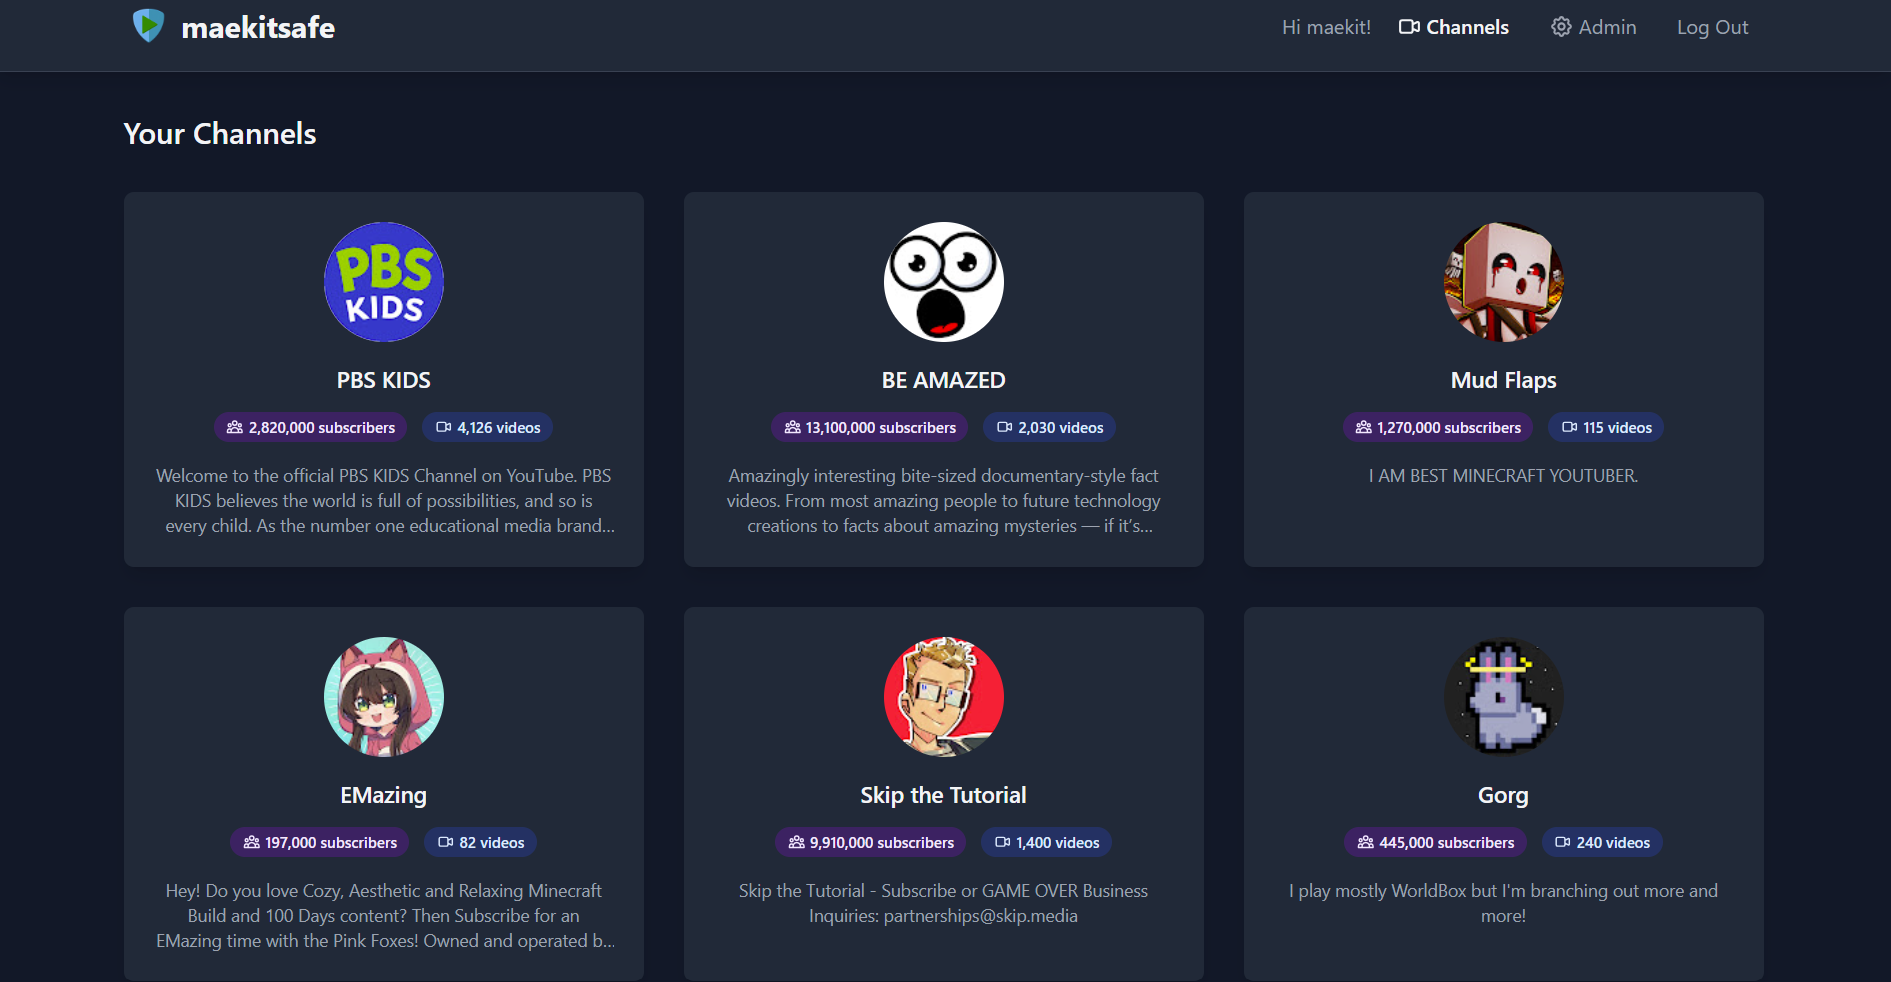Open the BE AMAZED channel avatar

(x=944, y=282)
